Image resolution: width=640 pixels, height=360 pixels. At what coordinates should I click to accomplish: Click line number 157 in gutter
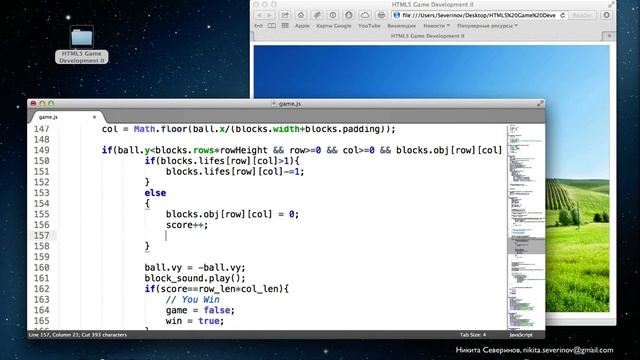click(x=41, y=236)
